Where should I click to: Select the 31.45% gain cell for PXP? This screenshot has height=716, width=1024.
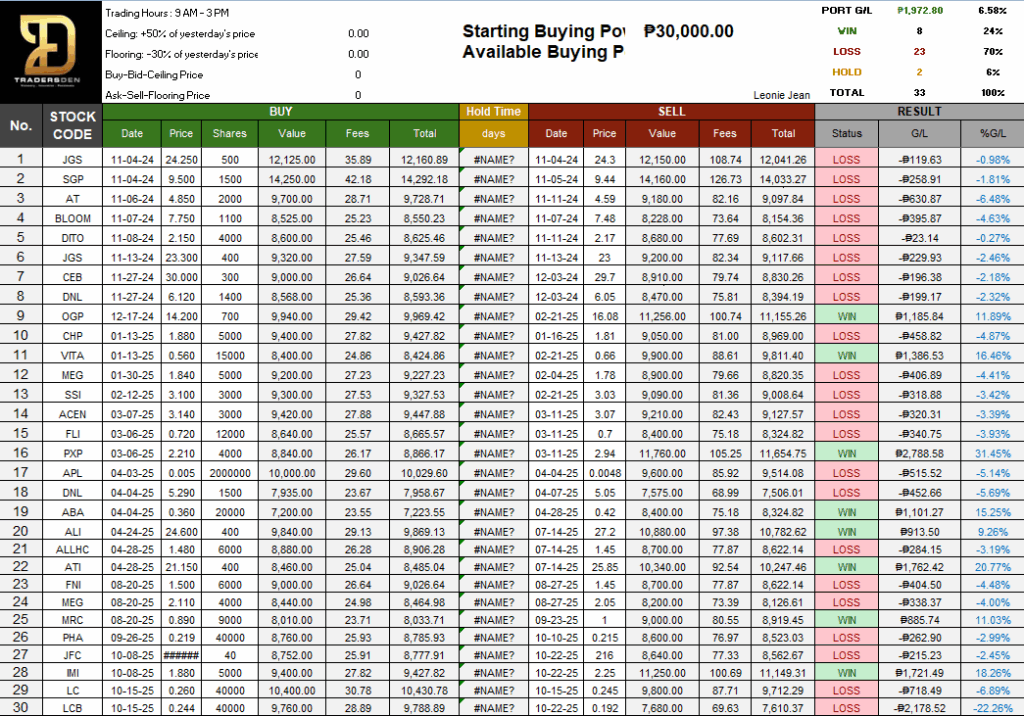pos(986,453)
